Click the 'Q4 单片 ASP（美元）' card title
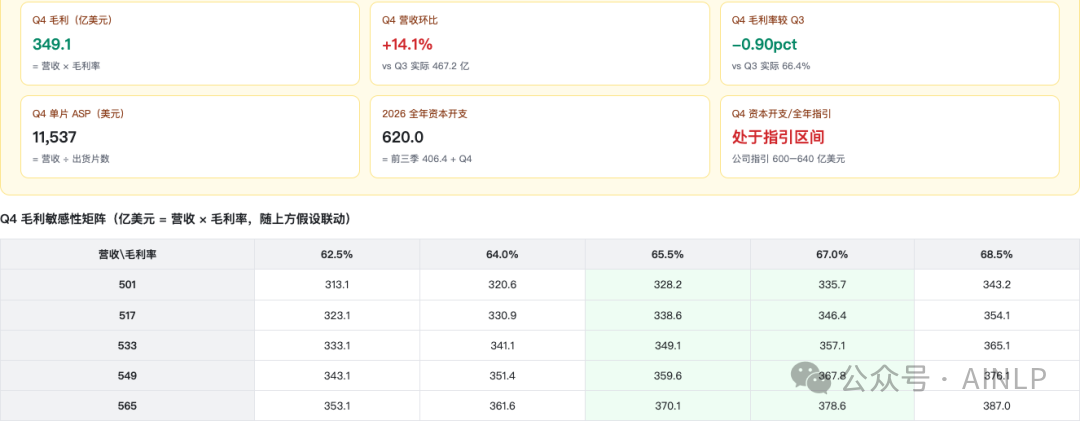The image size is (1080, 421). coord(78,114)
